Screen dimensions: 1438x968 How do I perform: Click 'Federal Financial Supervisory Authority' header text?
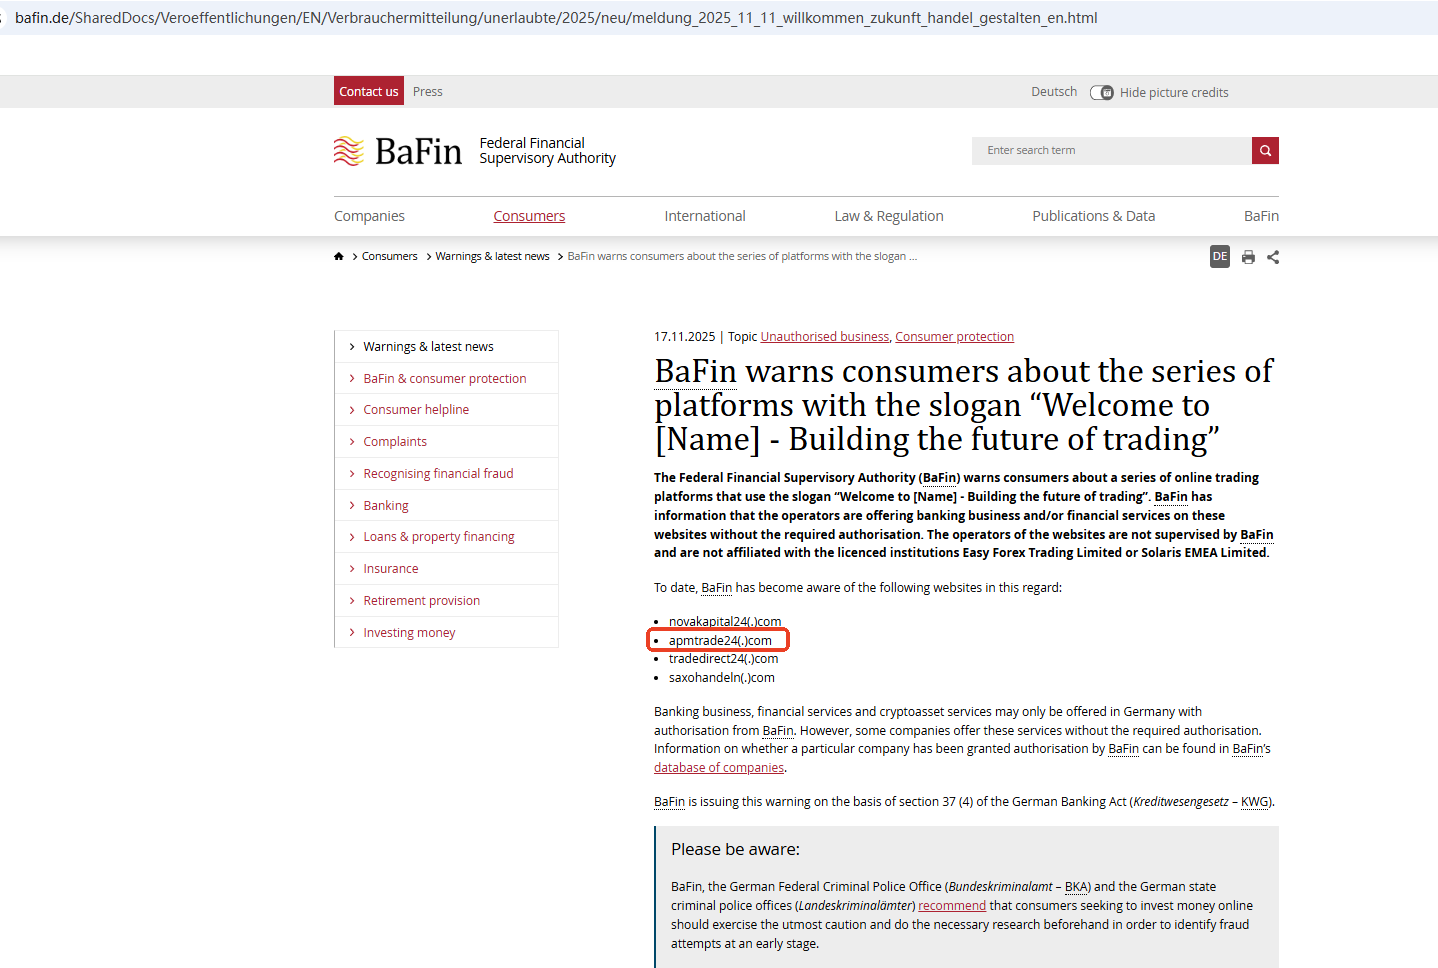tap(548, 151)
